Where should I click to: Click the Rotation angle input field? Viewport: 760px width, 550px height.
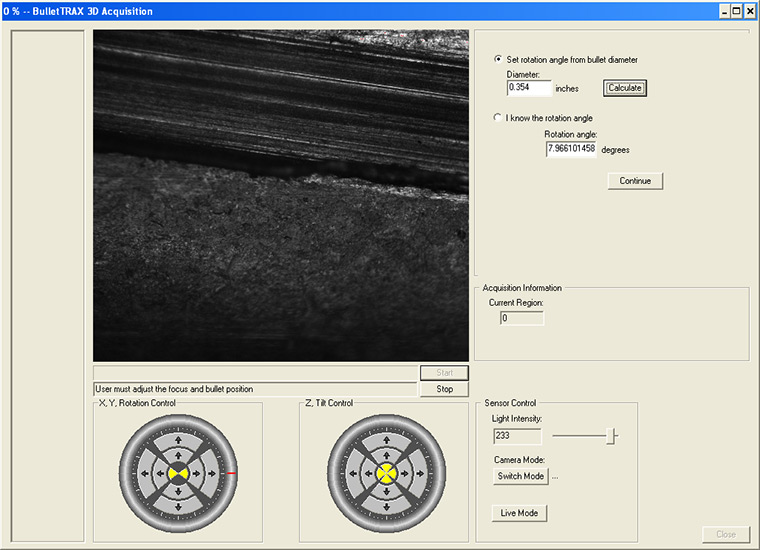pyautogui.click(x=571, y=149)
